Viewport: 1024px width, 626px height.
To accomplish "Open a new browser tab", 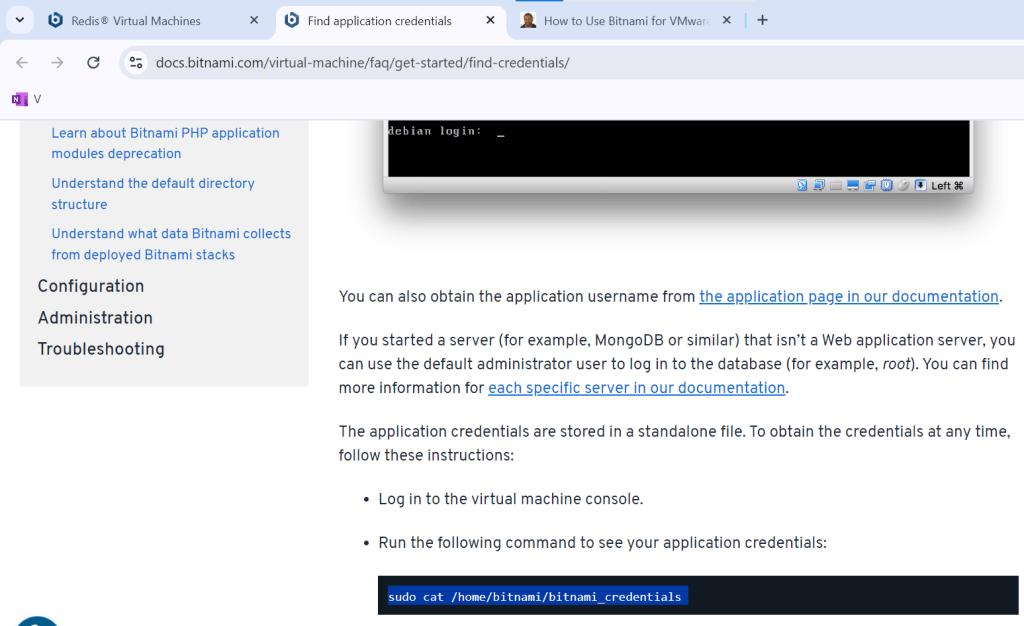I will pos(762,20).
